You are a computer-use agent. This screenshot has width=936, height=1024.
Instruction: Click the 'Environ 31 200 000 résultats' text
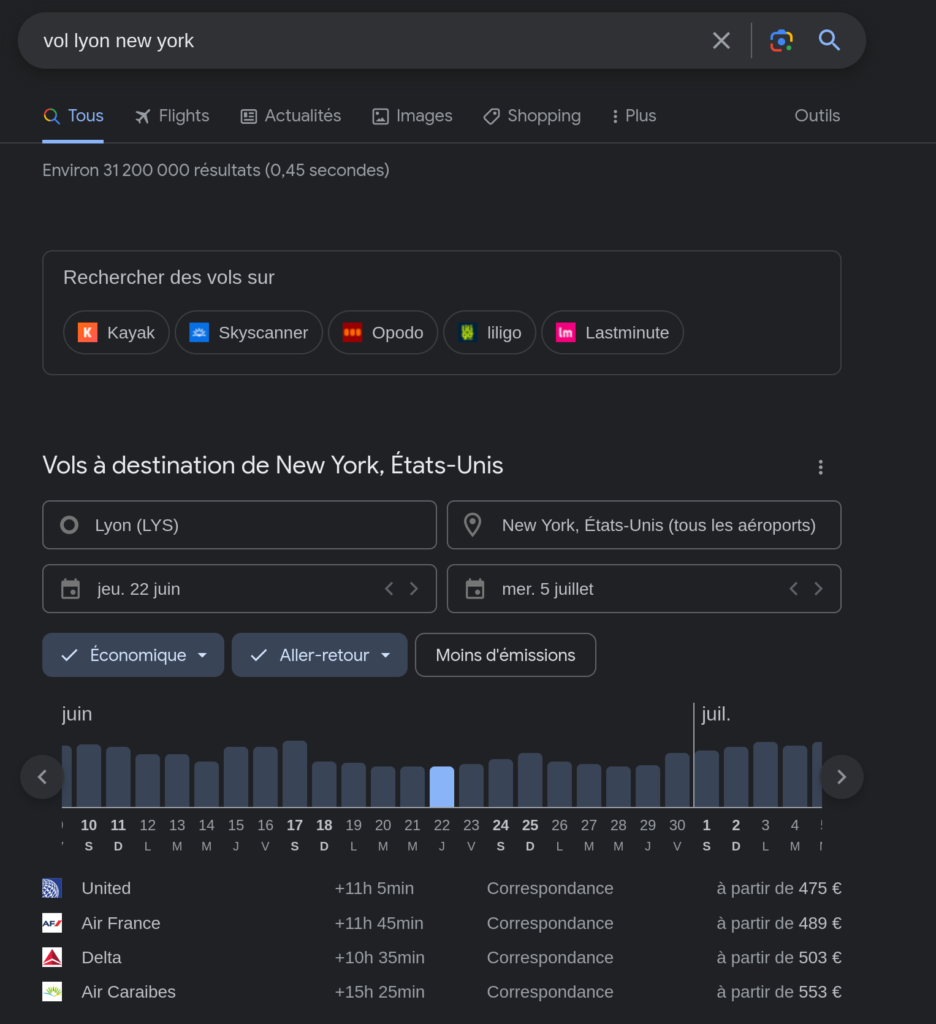point(216,170)
